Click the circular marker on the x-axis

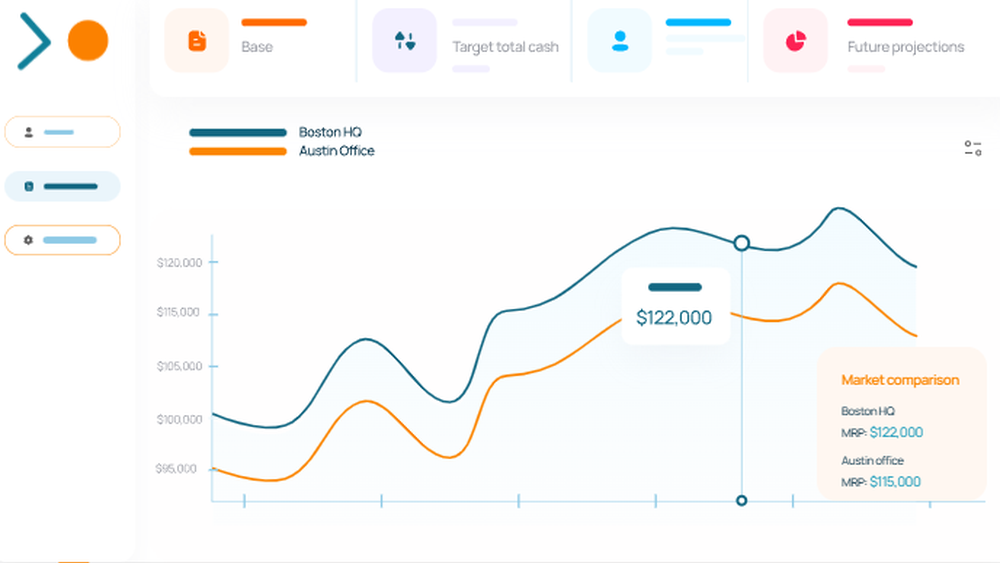coord(741,500)
